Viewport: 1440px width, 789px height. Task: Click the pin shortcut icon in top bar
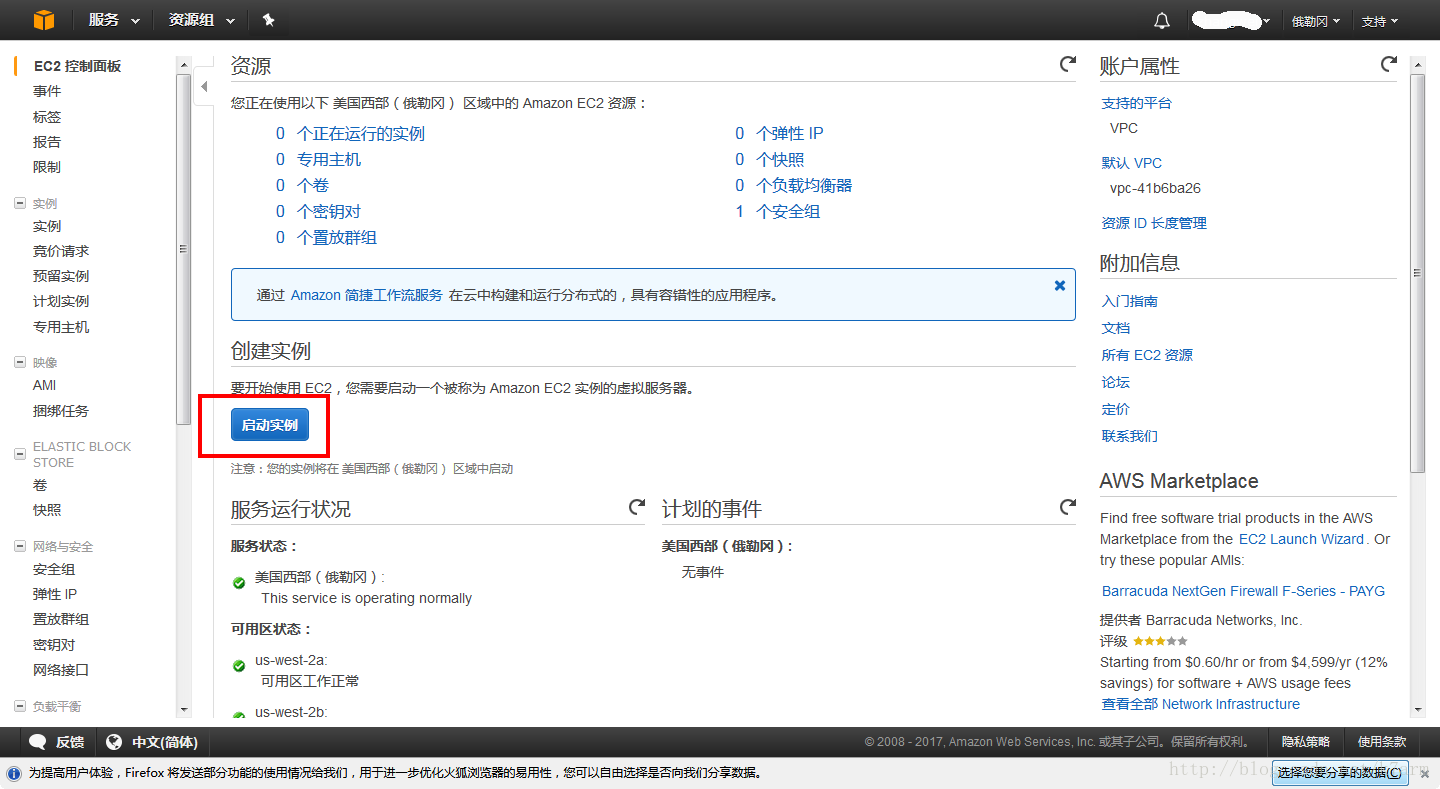coord(268,20)
